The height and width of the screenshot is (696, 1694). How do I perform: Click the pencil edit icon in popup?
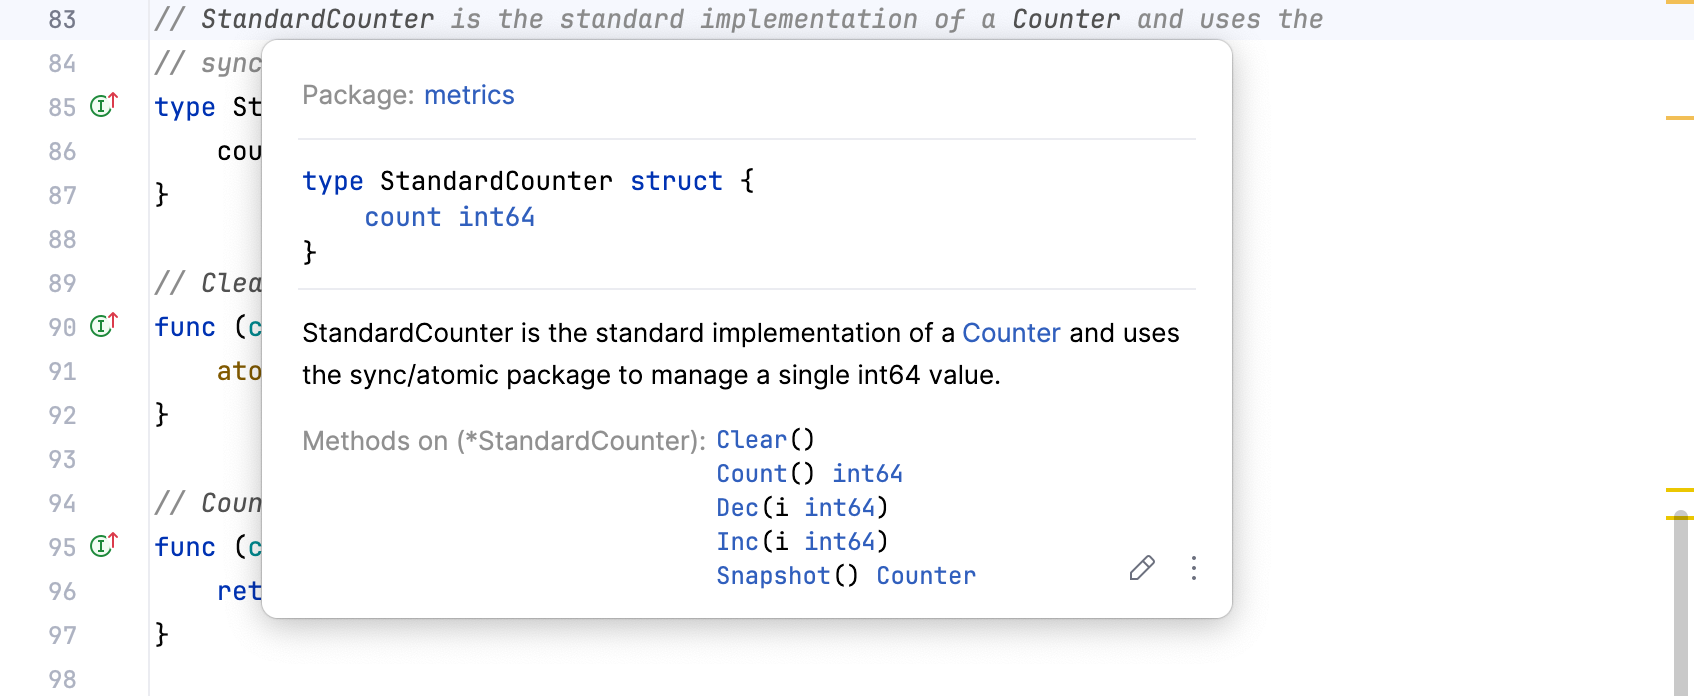coord(1142,568)
